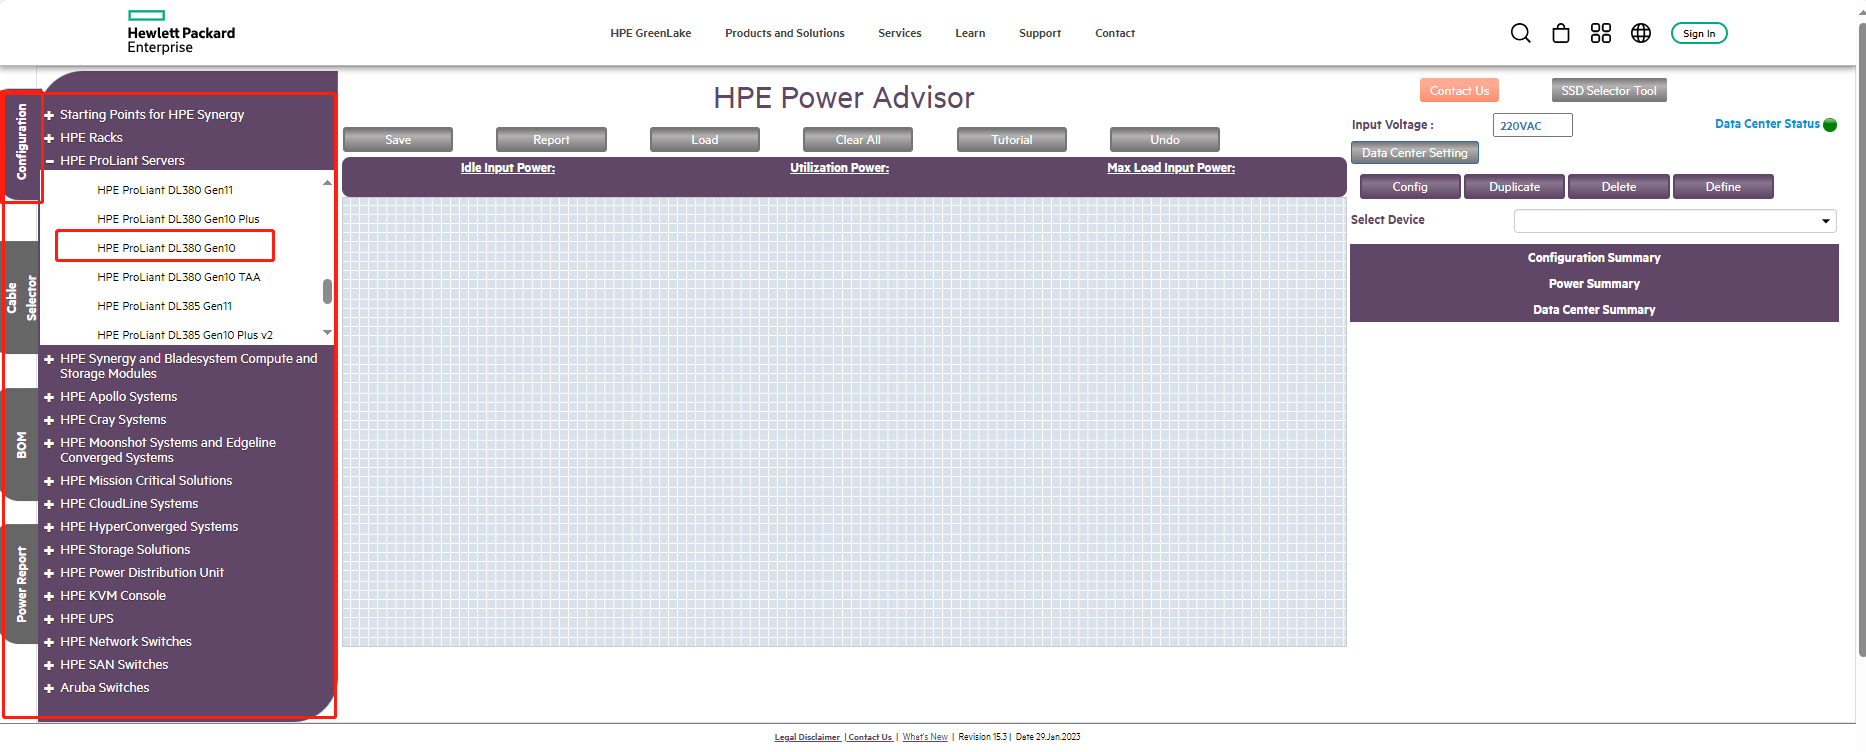This screenshot has width=1866, height=752.
Task: Click the server list scrollbar thumb
Action: [x=327, y=291]
